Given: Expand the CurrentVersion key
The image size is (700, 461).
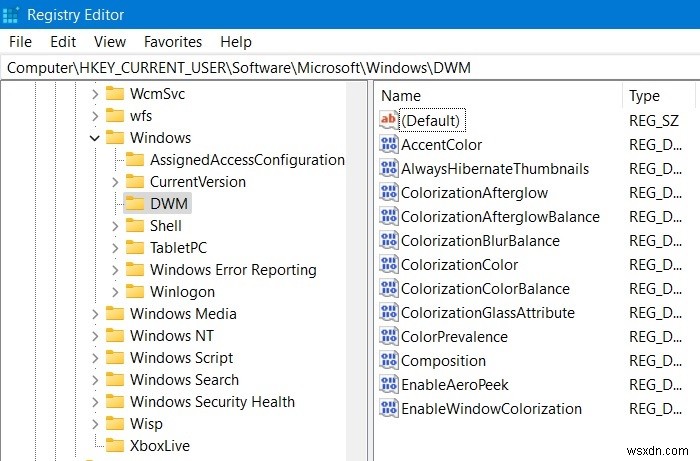Looking at the screenshot, I should point(115,182).
